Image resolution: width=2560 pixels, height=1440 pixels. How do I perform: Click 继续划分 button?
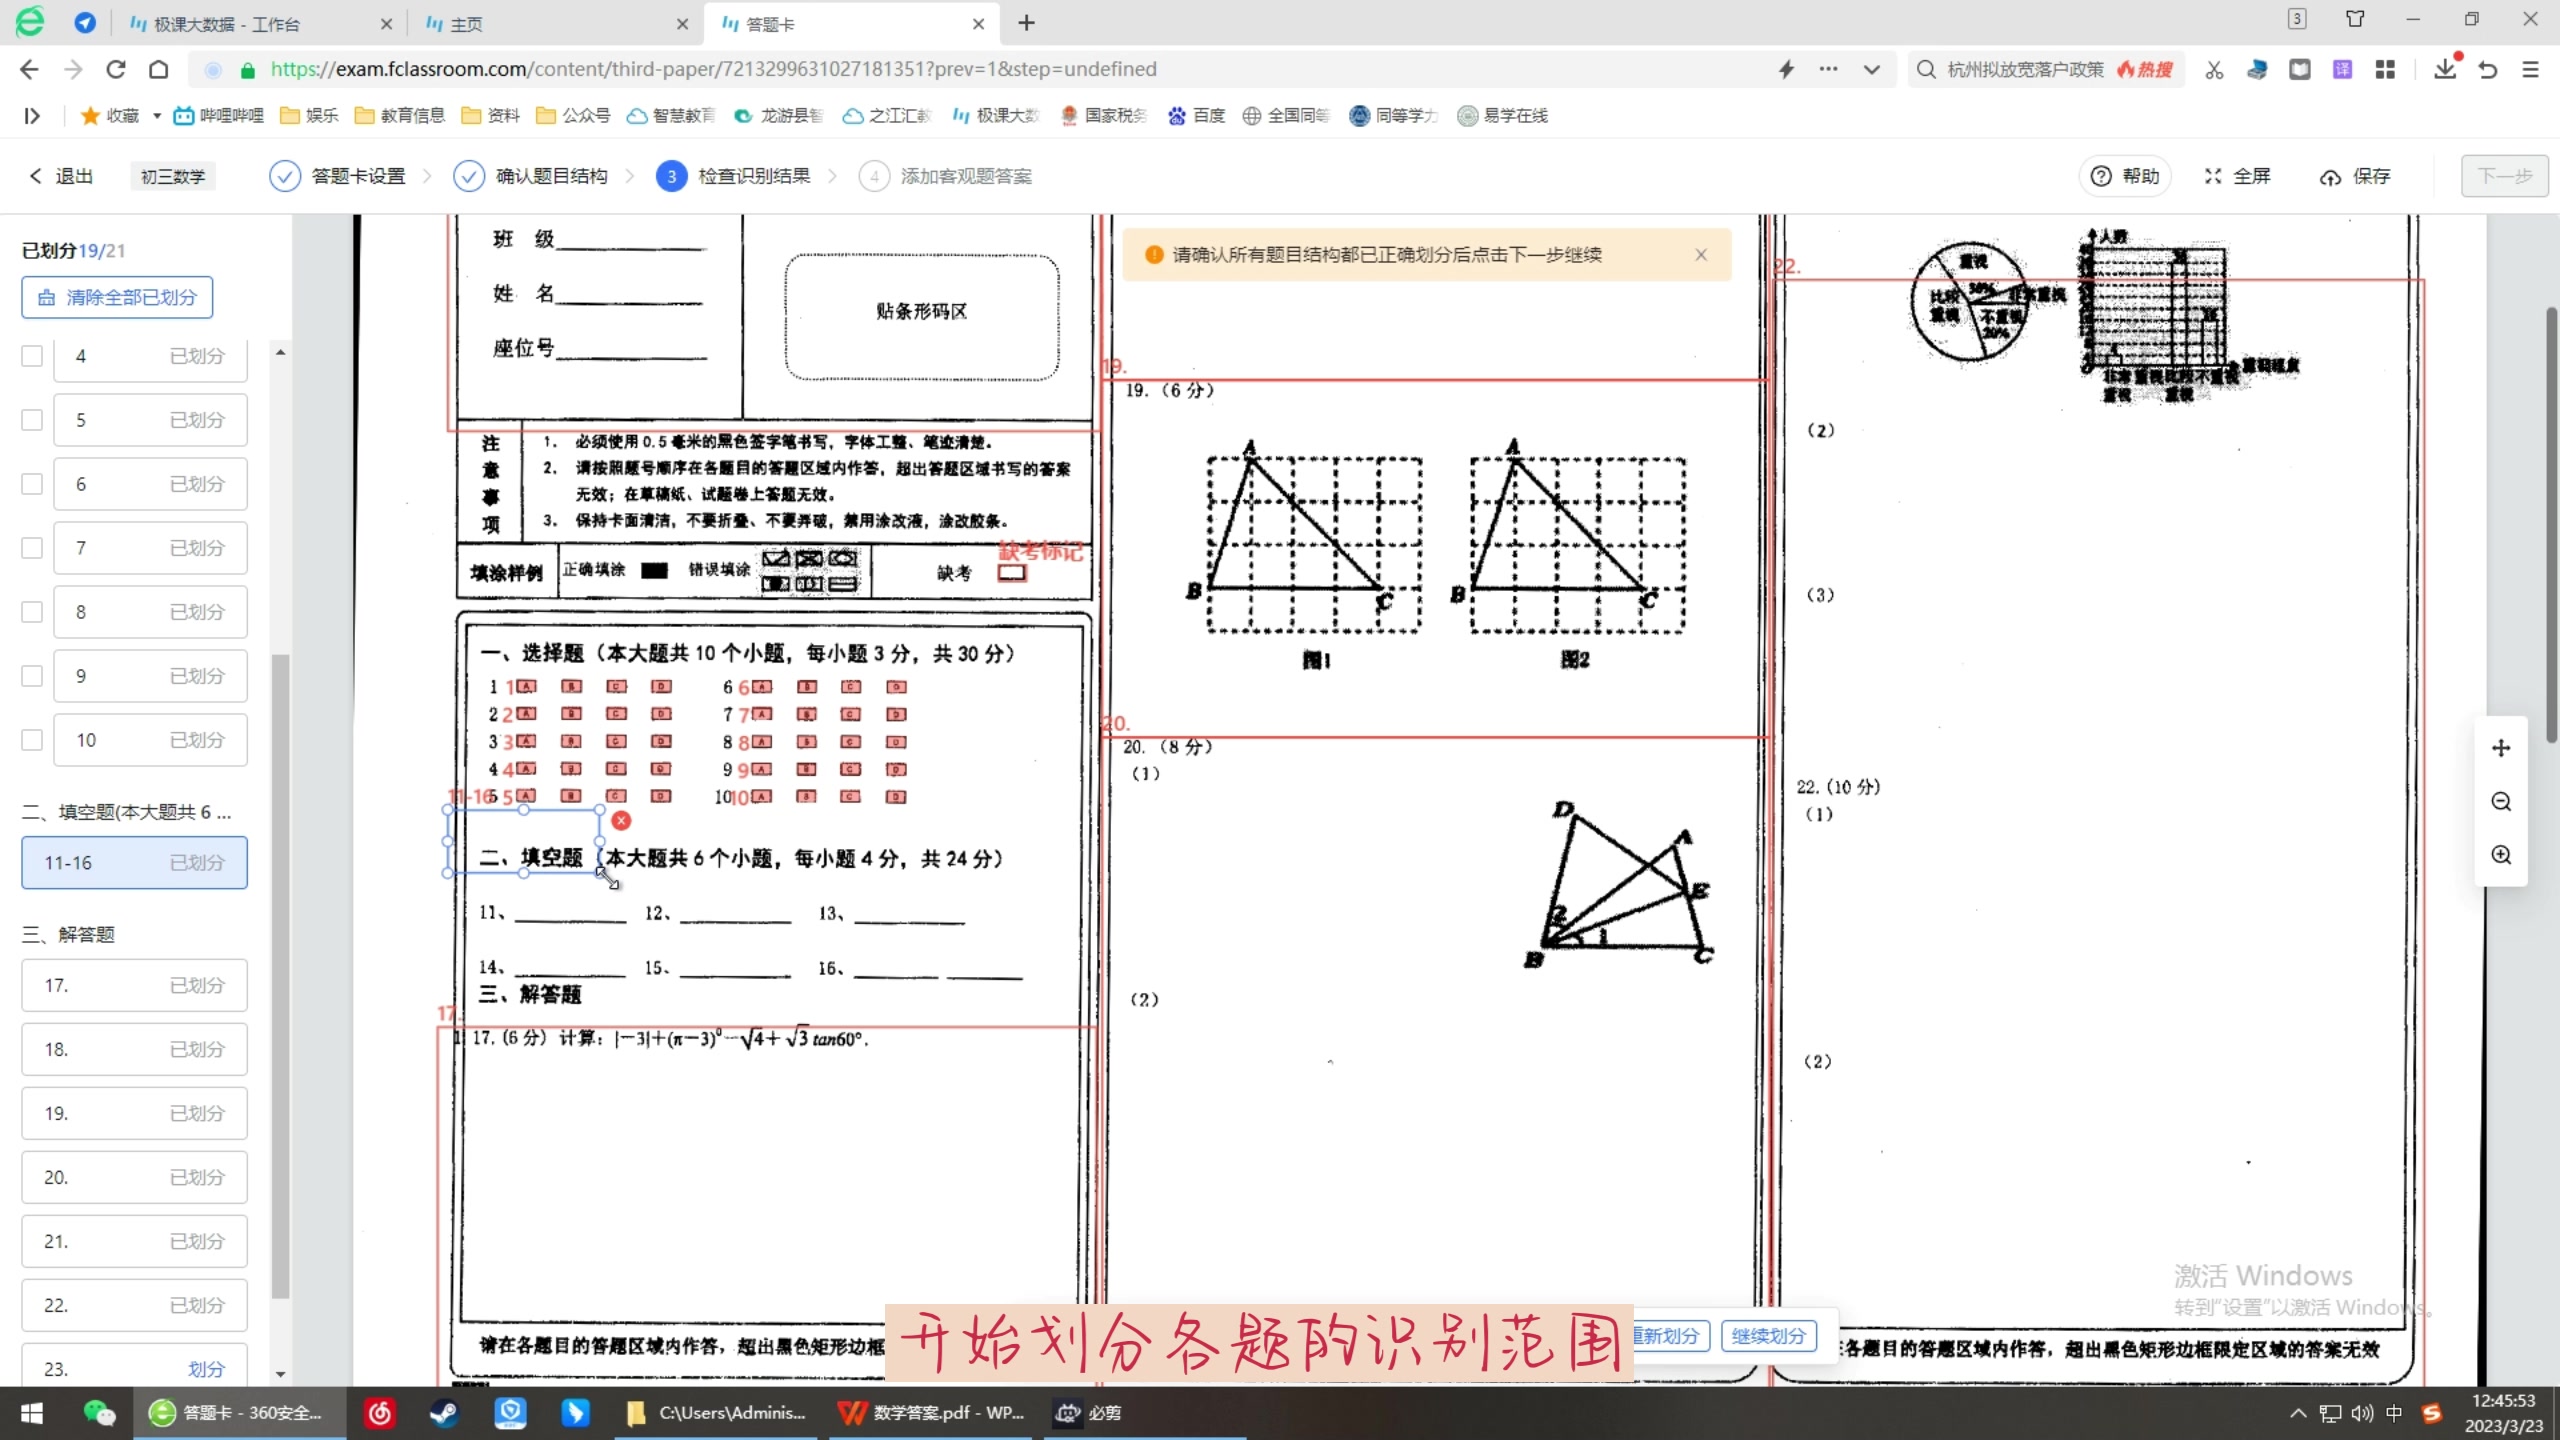[1768, 1336]
